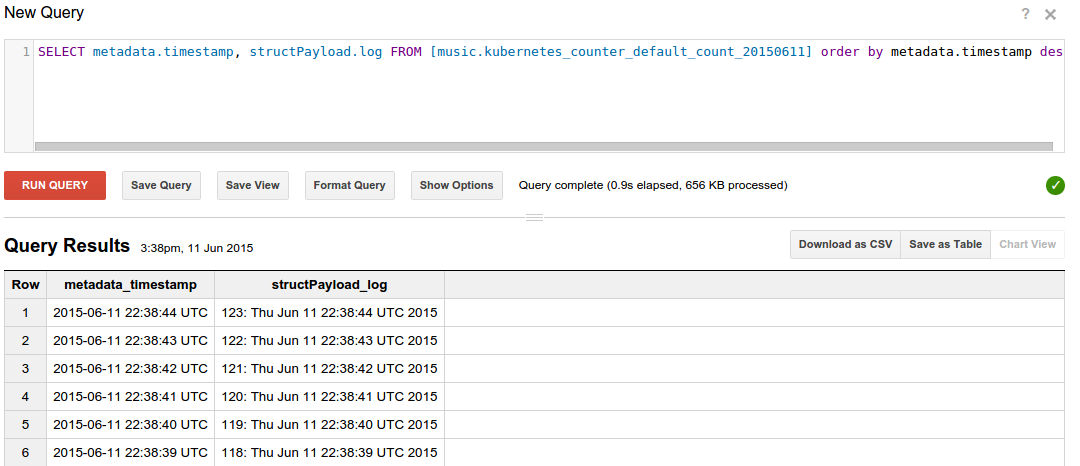Click the horizontal scrollbar of query editor
Viewport: 1080px width, 466px height.
point(540,146)
